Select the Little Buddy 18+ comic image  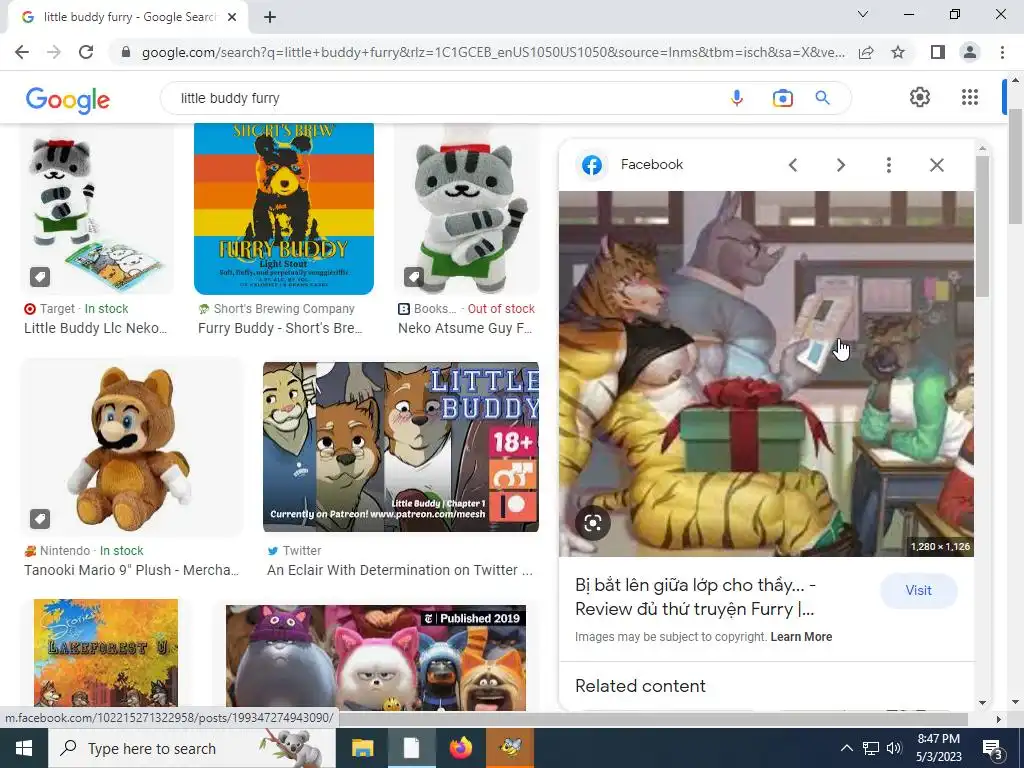point(401,447)
